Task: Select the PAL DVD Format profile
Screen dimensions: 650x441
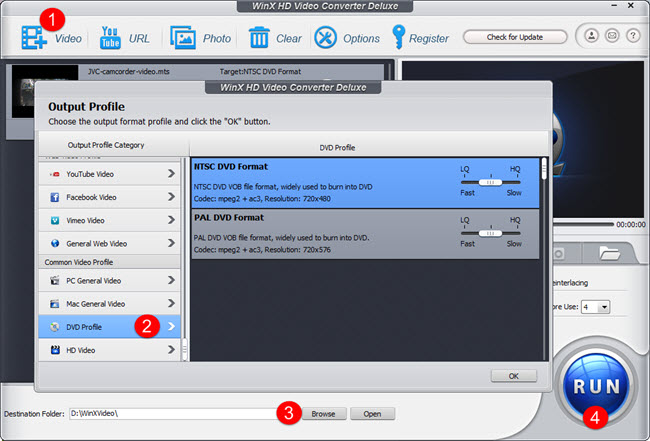Action: [x=320, y=232]
